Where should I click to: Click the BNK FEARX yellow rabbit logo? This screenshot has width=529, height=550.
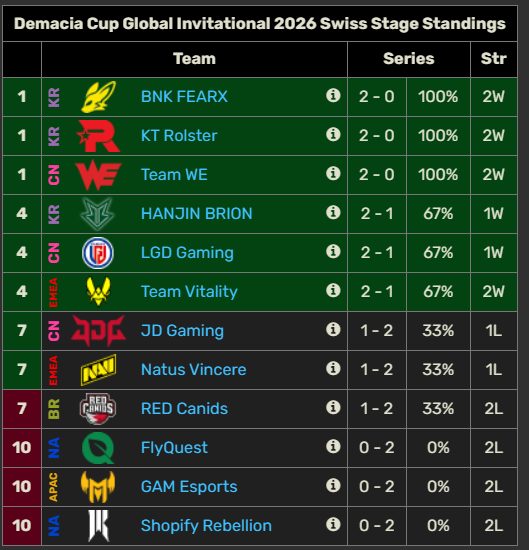point(98,97)
